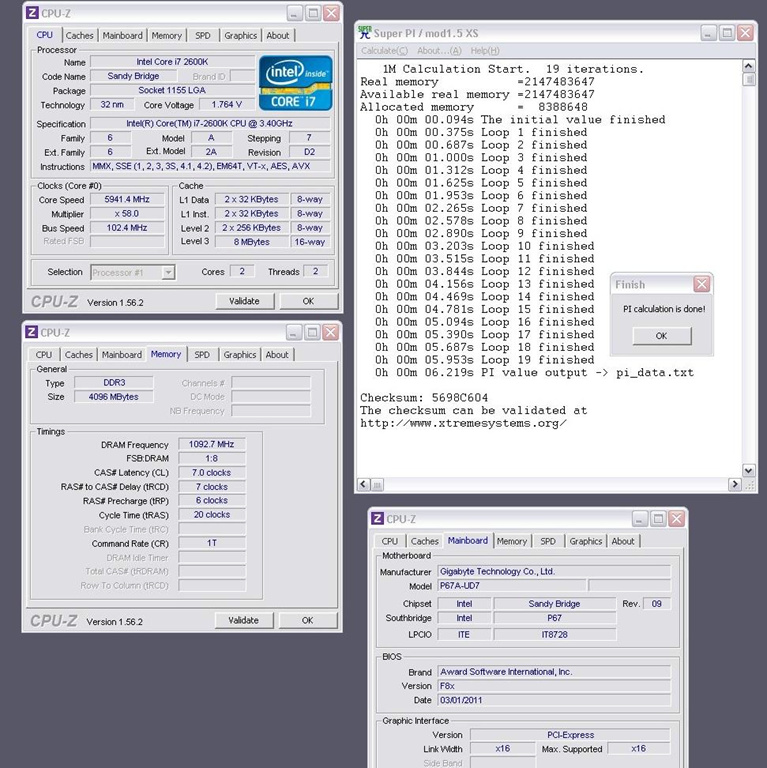Close the CPU-Z Memory window
The width and height of the screenshot is (767, 768).
coord(331,333)
